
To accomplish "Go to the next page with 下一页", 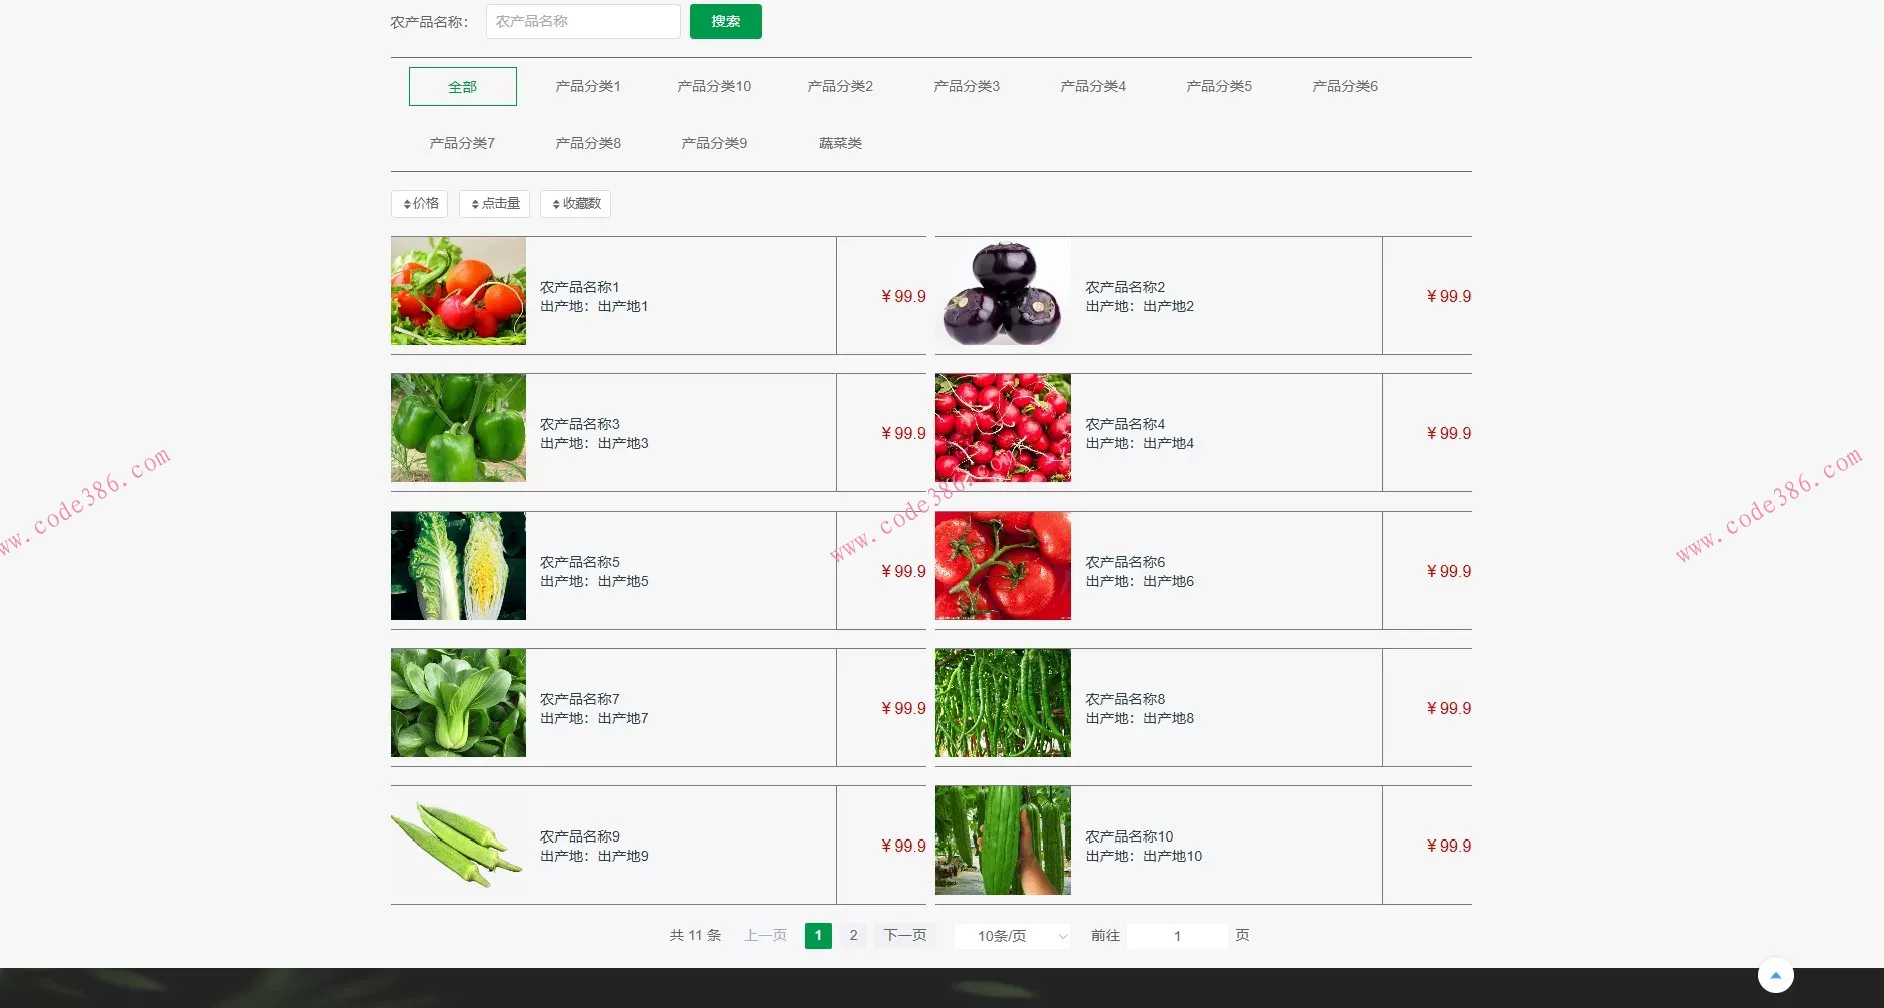I will [x=905, y=936].
